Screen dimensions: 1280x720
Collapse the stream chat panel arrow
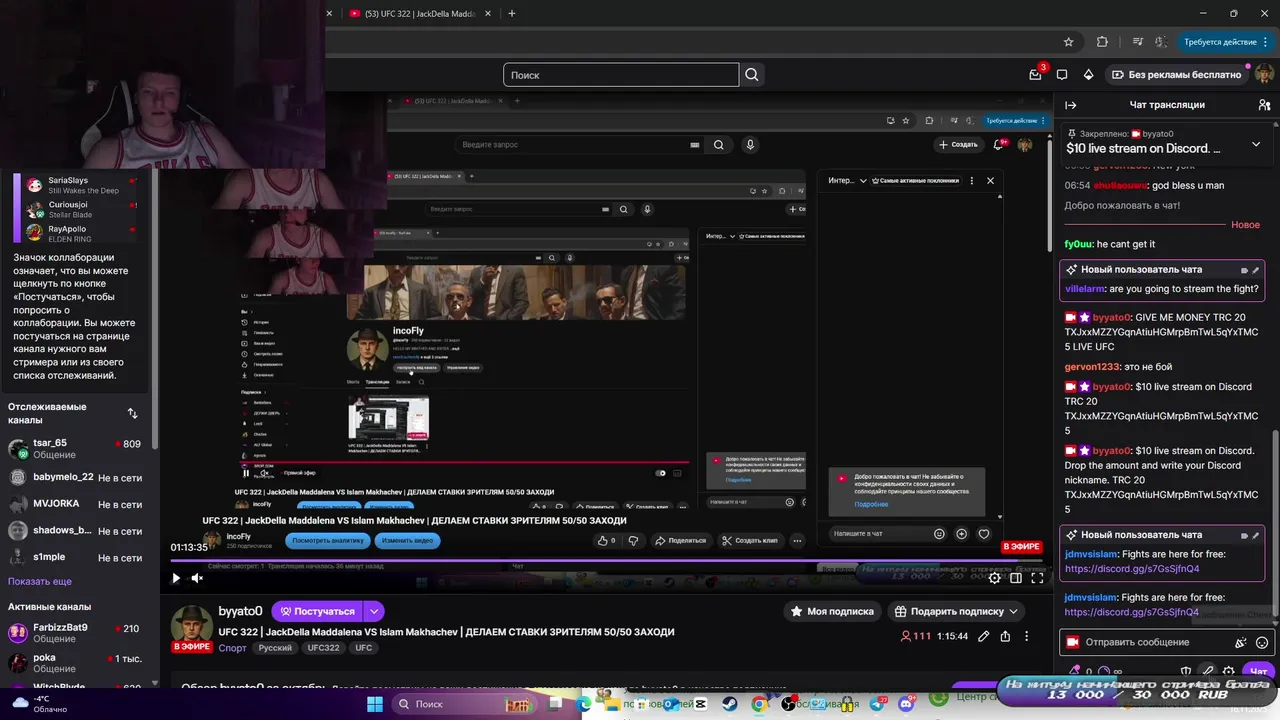(x=1071, y=105)
